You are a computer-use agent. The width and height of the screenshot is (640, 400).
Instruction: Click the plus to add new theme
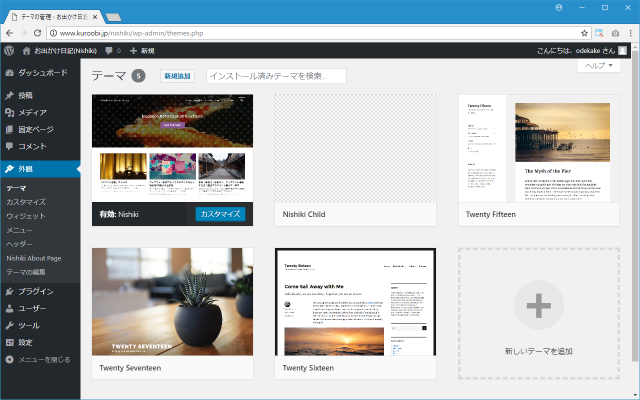click(539, 305)
